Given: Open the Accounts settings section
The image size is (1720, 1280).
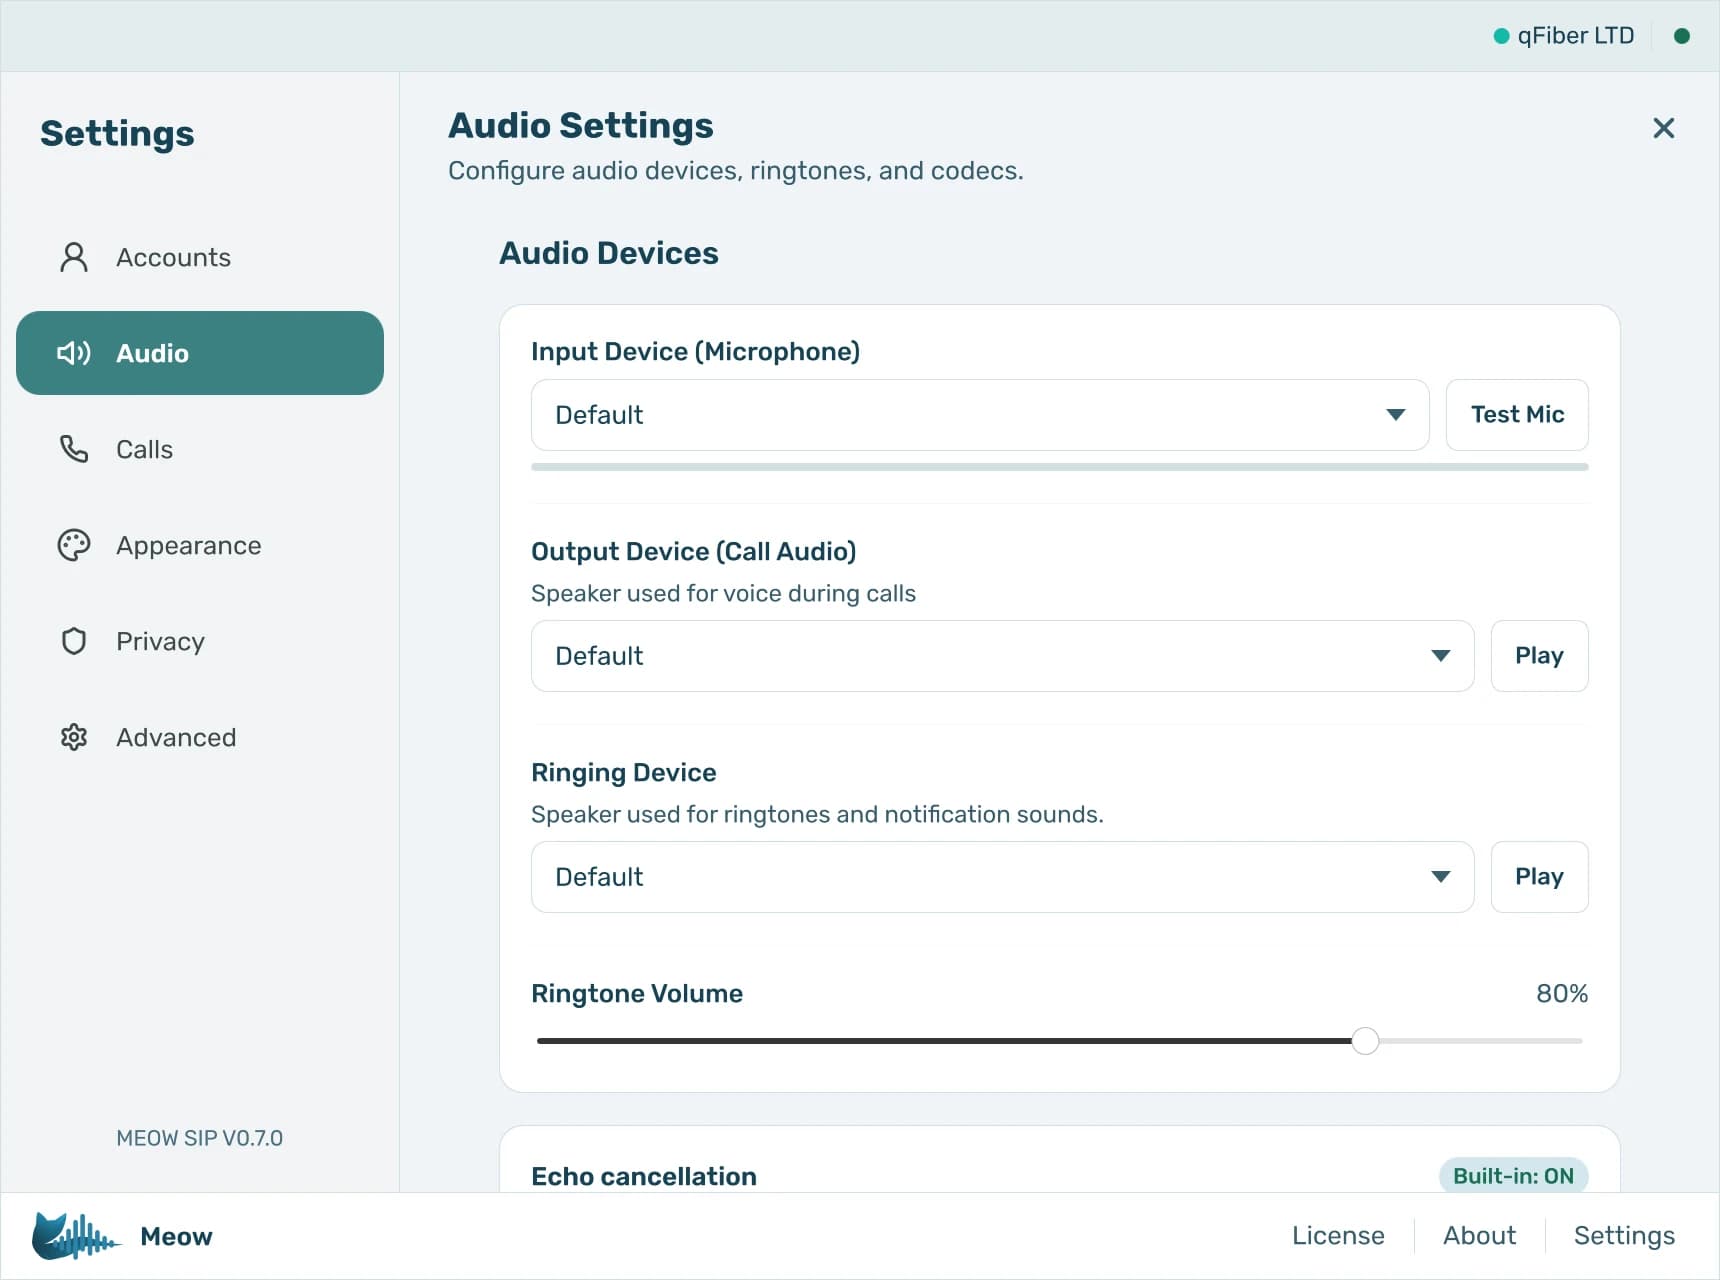Looking at the screenshot, I should (x=200, y=257).
